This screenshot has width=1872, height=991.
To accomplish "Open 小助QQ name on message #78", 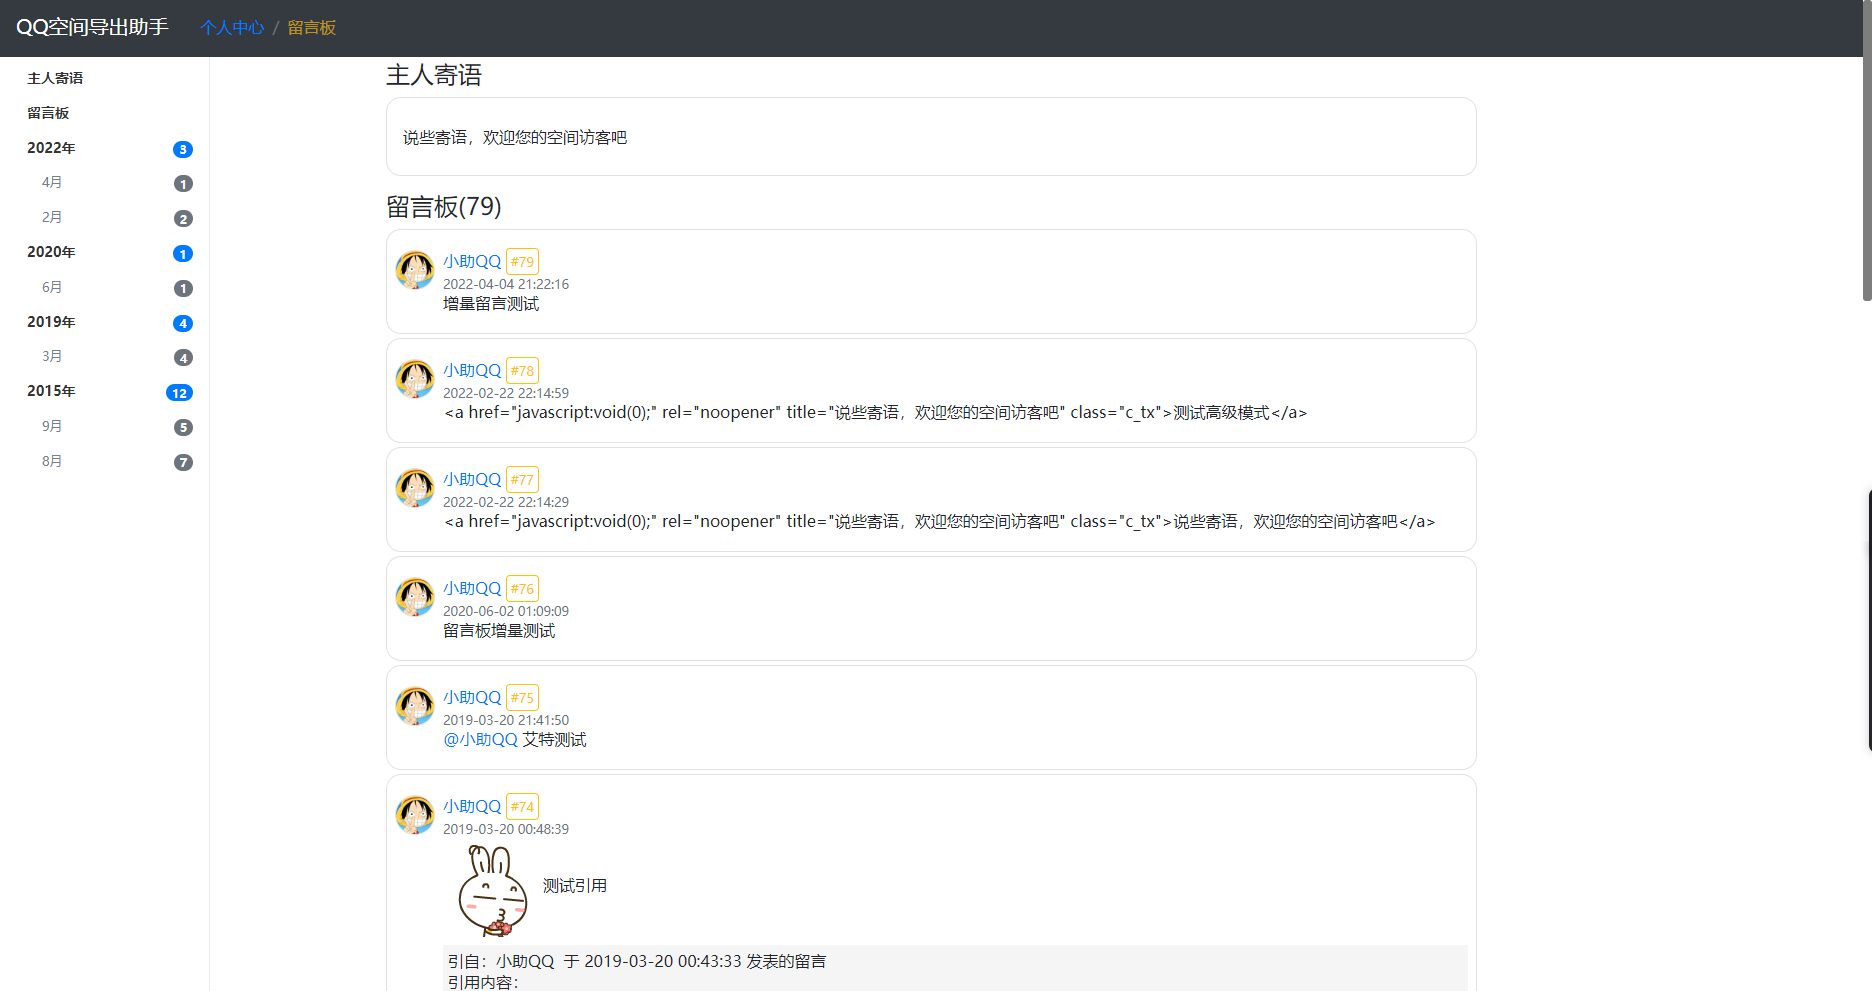I will tap(472, 370).
